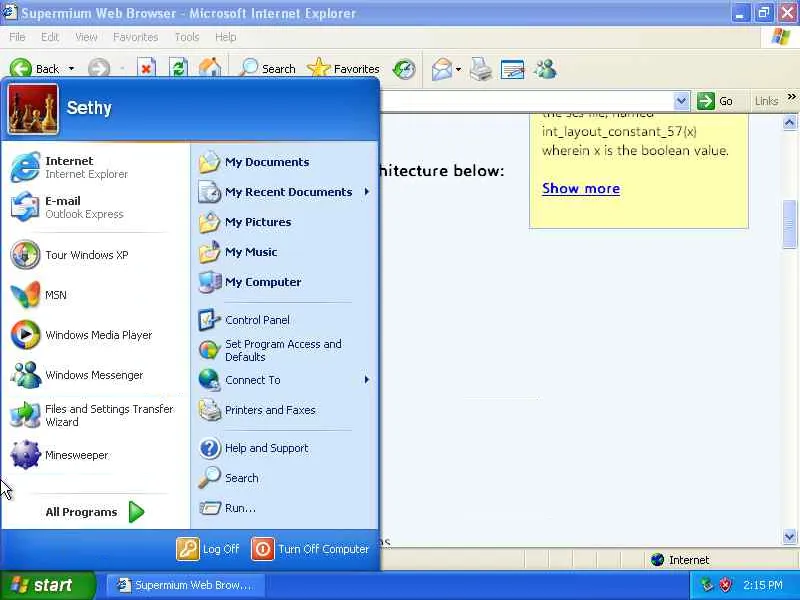Open Files and Settings Transfer Wizard
The height and width of the screenshot is (600, 800).
pyautogui.click(x=95, y=415)
